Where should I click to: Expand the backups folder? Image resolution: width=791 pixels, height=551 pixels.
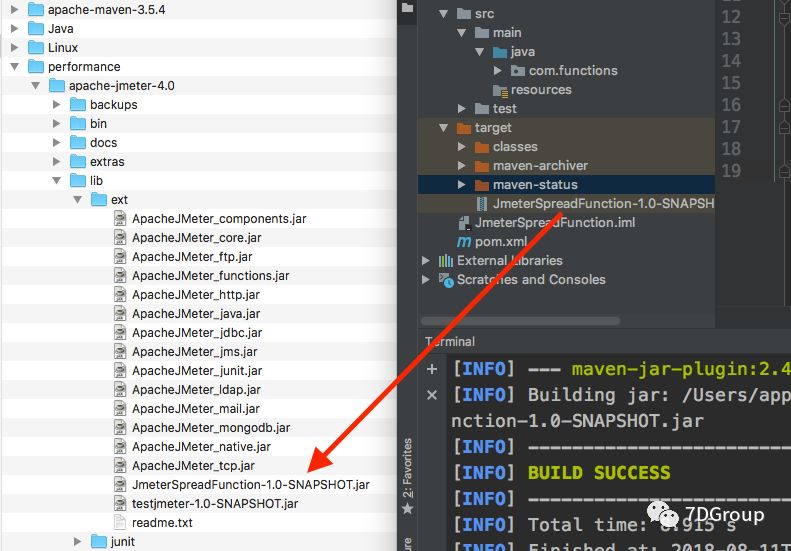(x=56, y=104)
